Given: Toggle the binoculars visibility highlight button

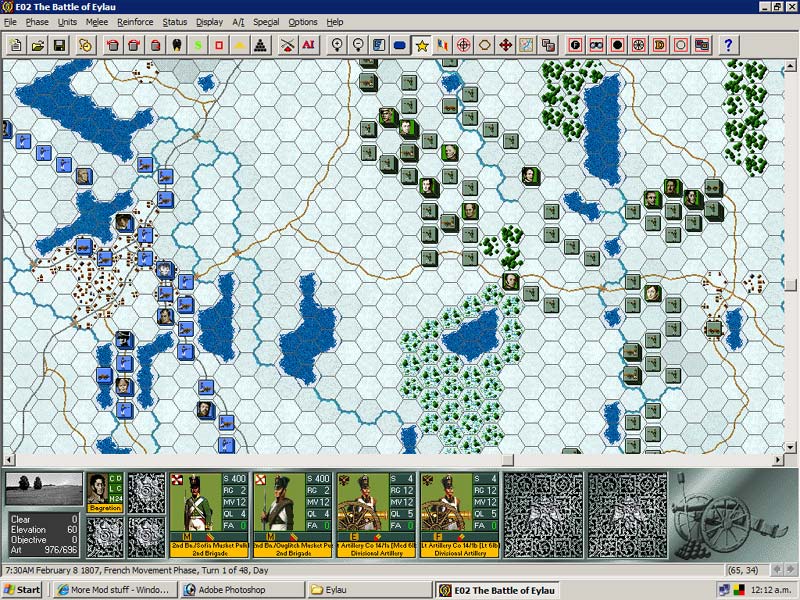Looking at the screenshot, I should pyautogui.click(x=596, y=45).
